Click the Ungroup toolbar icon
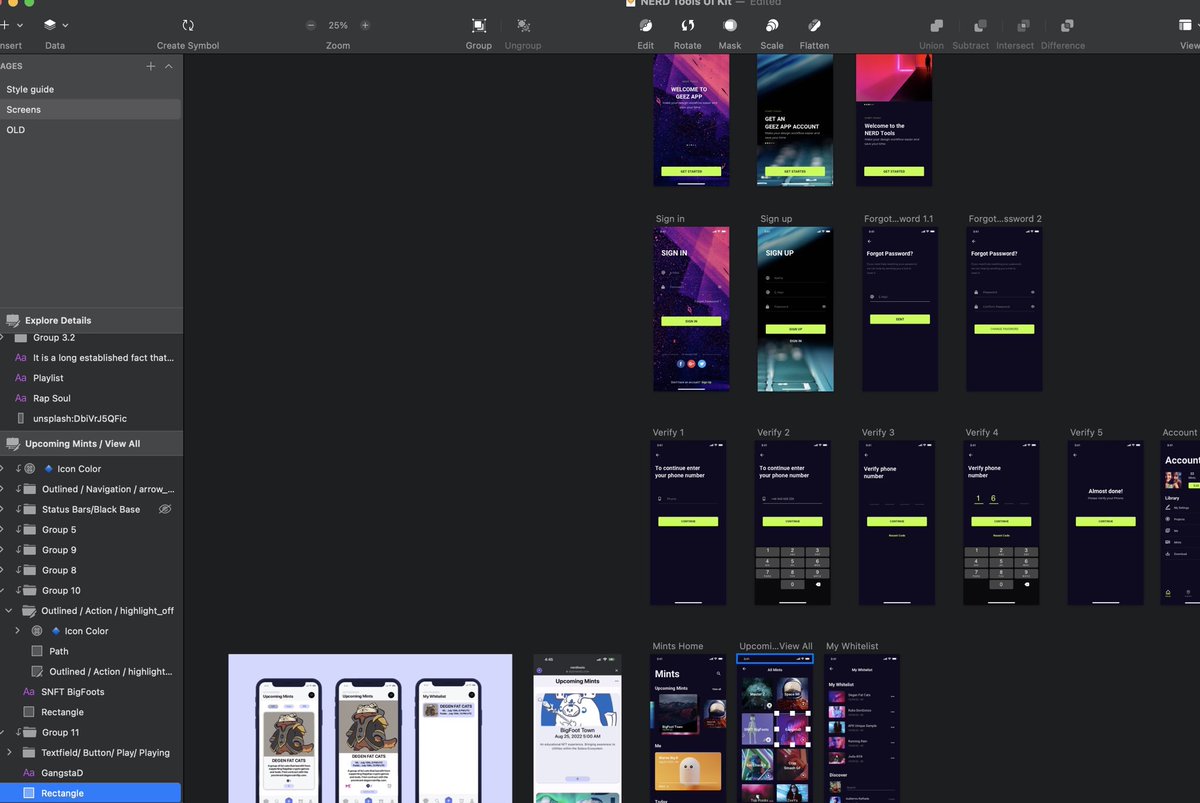 523,25
